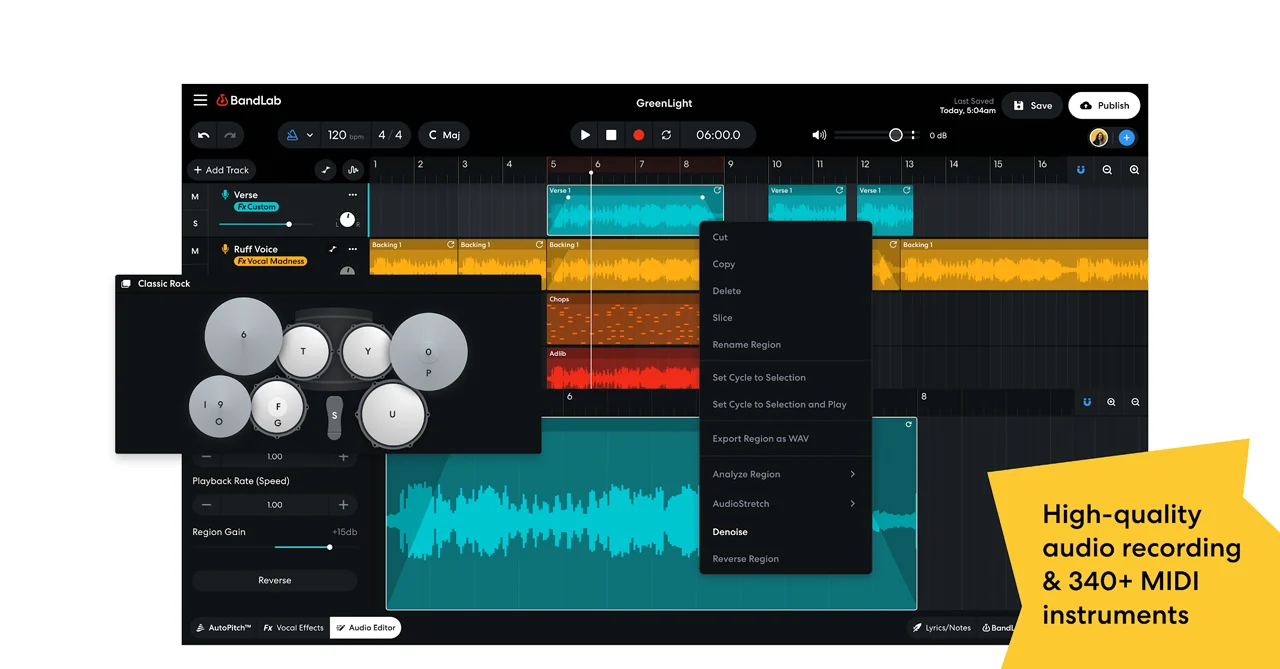
Task: Select Copy in the context menu
Action: coord(785,264)
